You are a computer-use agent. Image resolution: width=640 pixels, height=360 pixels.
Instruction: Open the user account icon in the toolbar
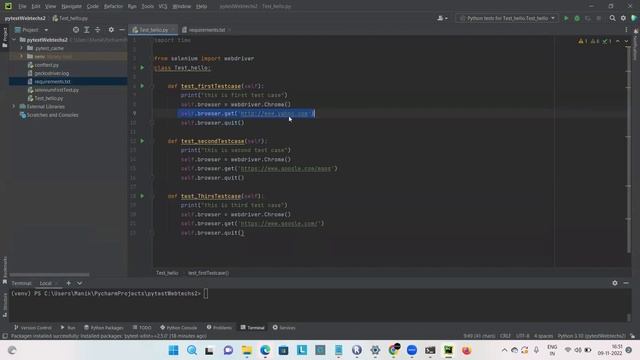(442, 18)
